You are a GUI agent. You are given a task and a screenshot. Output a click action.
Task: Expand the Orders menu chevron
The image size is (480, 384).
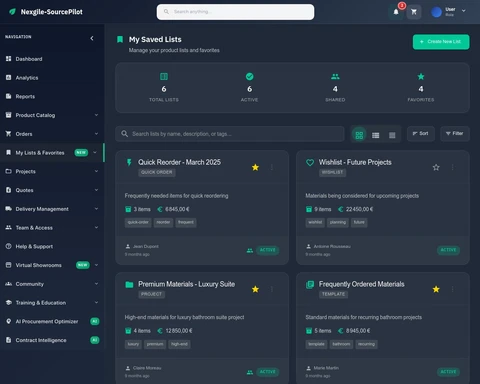coord(96,134)
